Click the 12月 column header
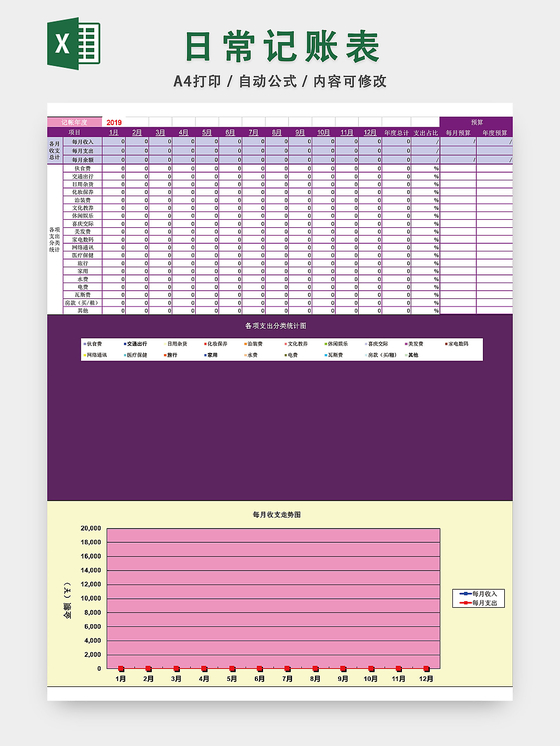The height and width of the screenshot is (746, 560). (370, 132)
